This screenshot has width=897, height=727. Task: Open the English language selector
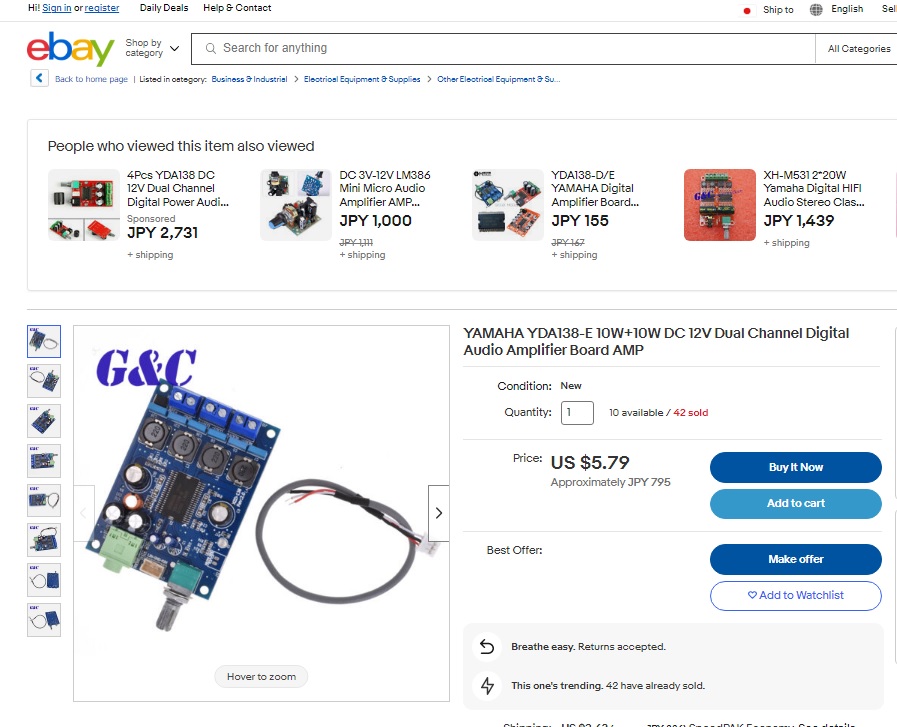pos(847,9)
